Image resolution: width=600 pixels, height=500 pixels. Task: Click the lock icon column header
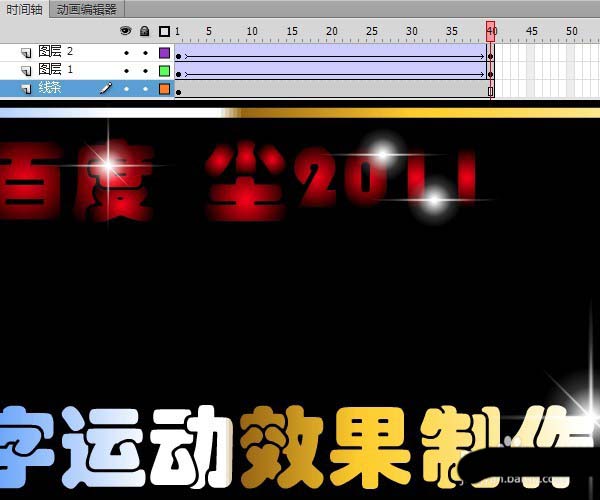[145, 31]
